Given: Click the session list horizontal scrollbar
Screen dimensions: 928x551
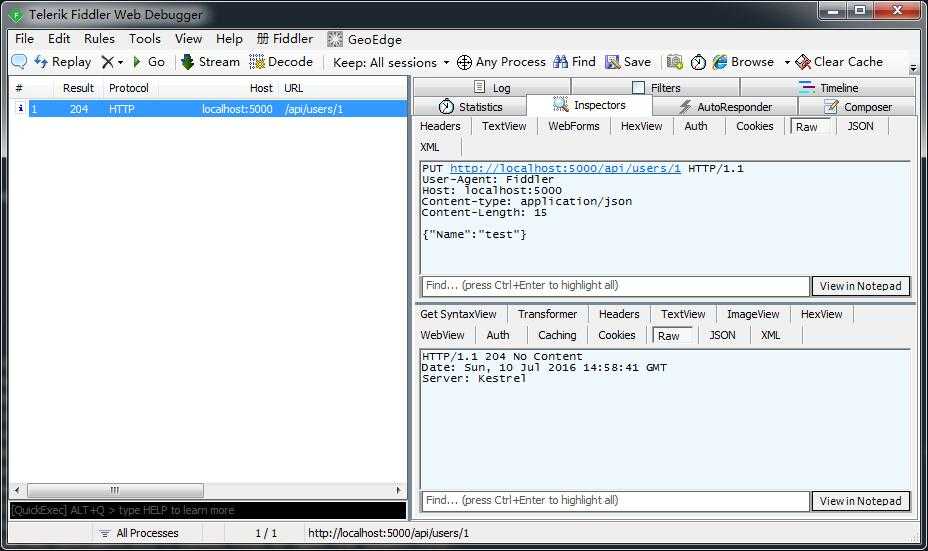Looking at the screenshot, I should click(115, 490).
